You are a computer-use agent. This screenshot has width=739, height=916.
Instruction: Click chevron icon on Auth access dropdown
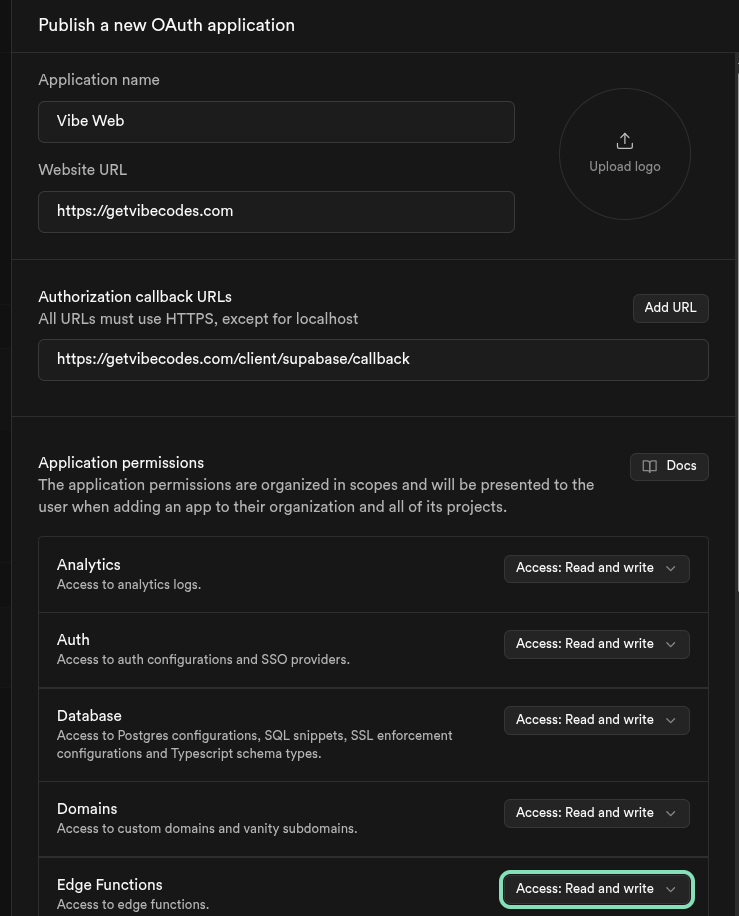[671, 644]
